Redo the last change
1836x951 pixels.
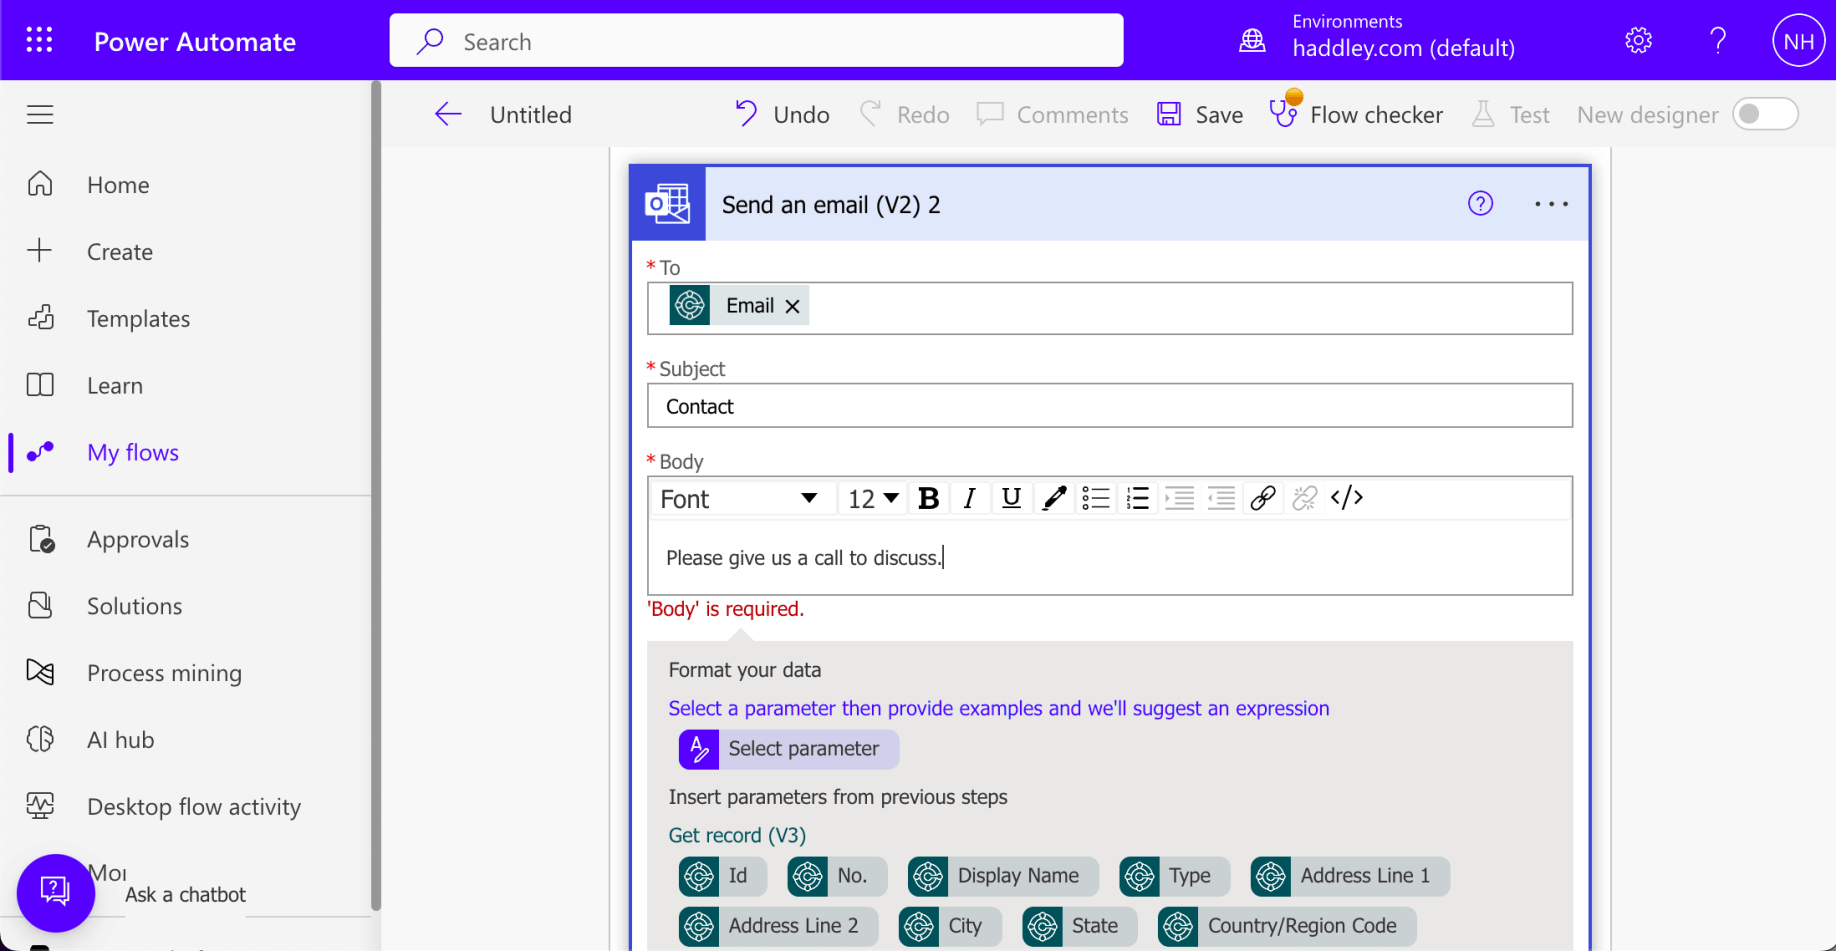904,114
